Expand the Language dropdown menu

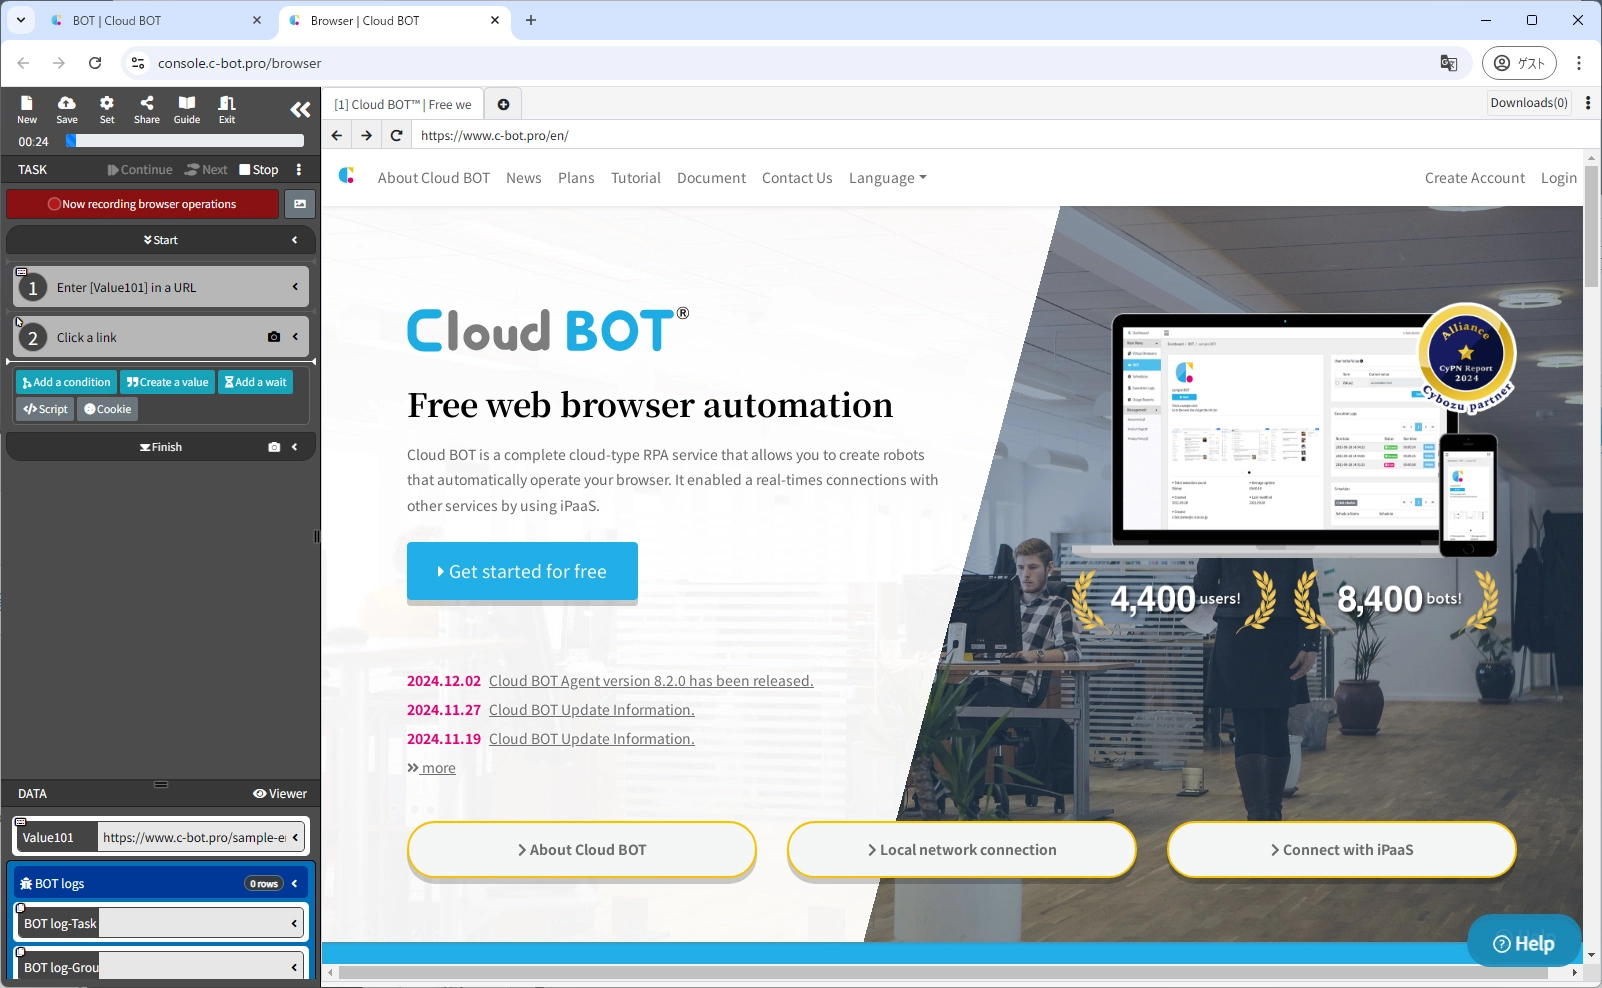[887, 178]
